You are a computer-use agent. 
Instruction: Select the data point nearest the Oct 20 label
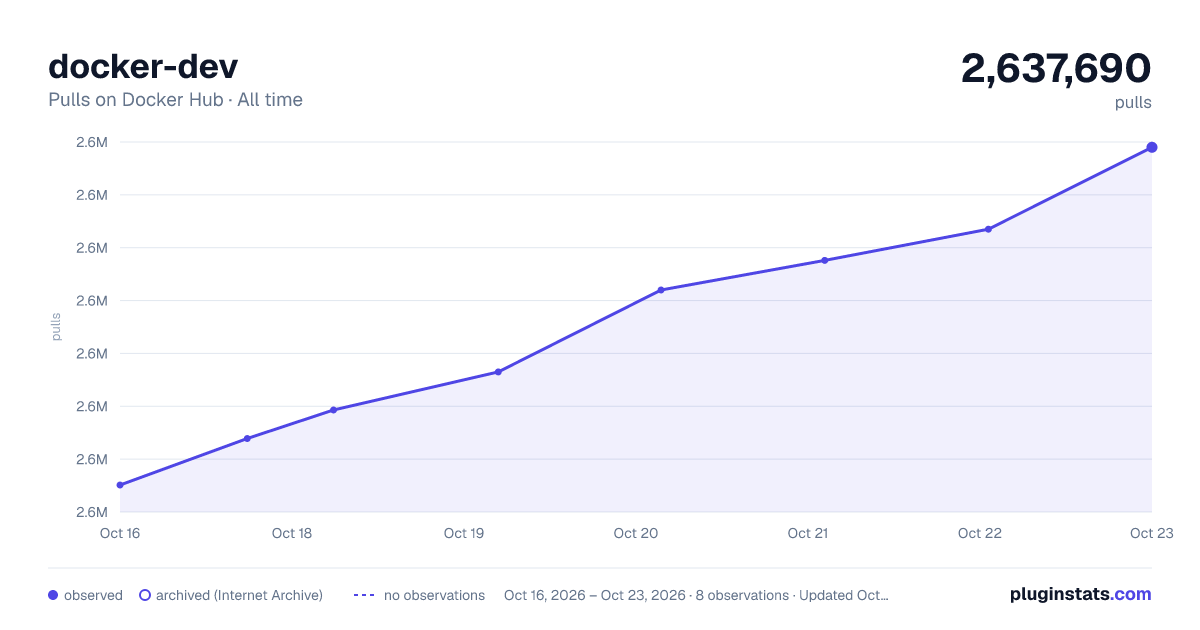click(x=661, y=290)
